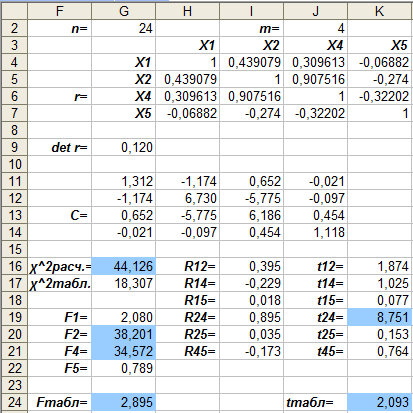The height and width of the screenshot is (413, 413).
Task: Select t15 value 0,077
Action: [x=379, y=300]
